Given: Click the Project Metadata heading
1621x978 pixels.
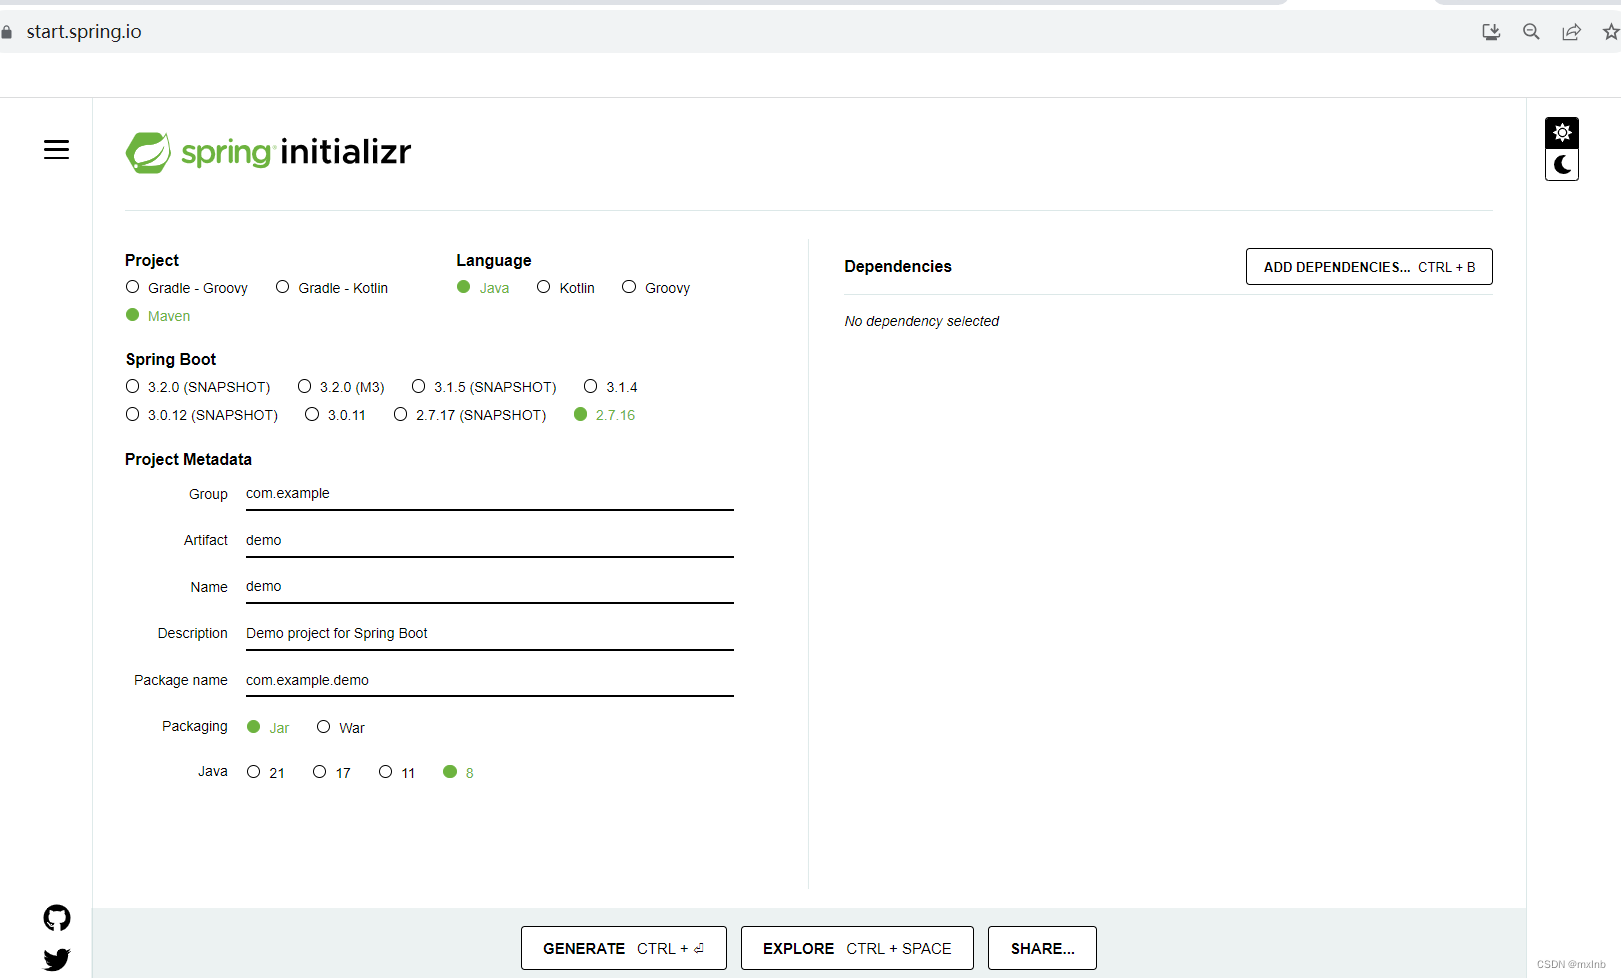Looking at the screenshot, I should 188,459.
